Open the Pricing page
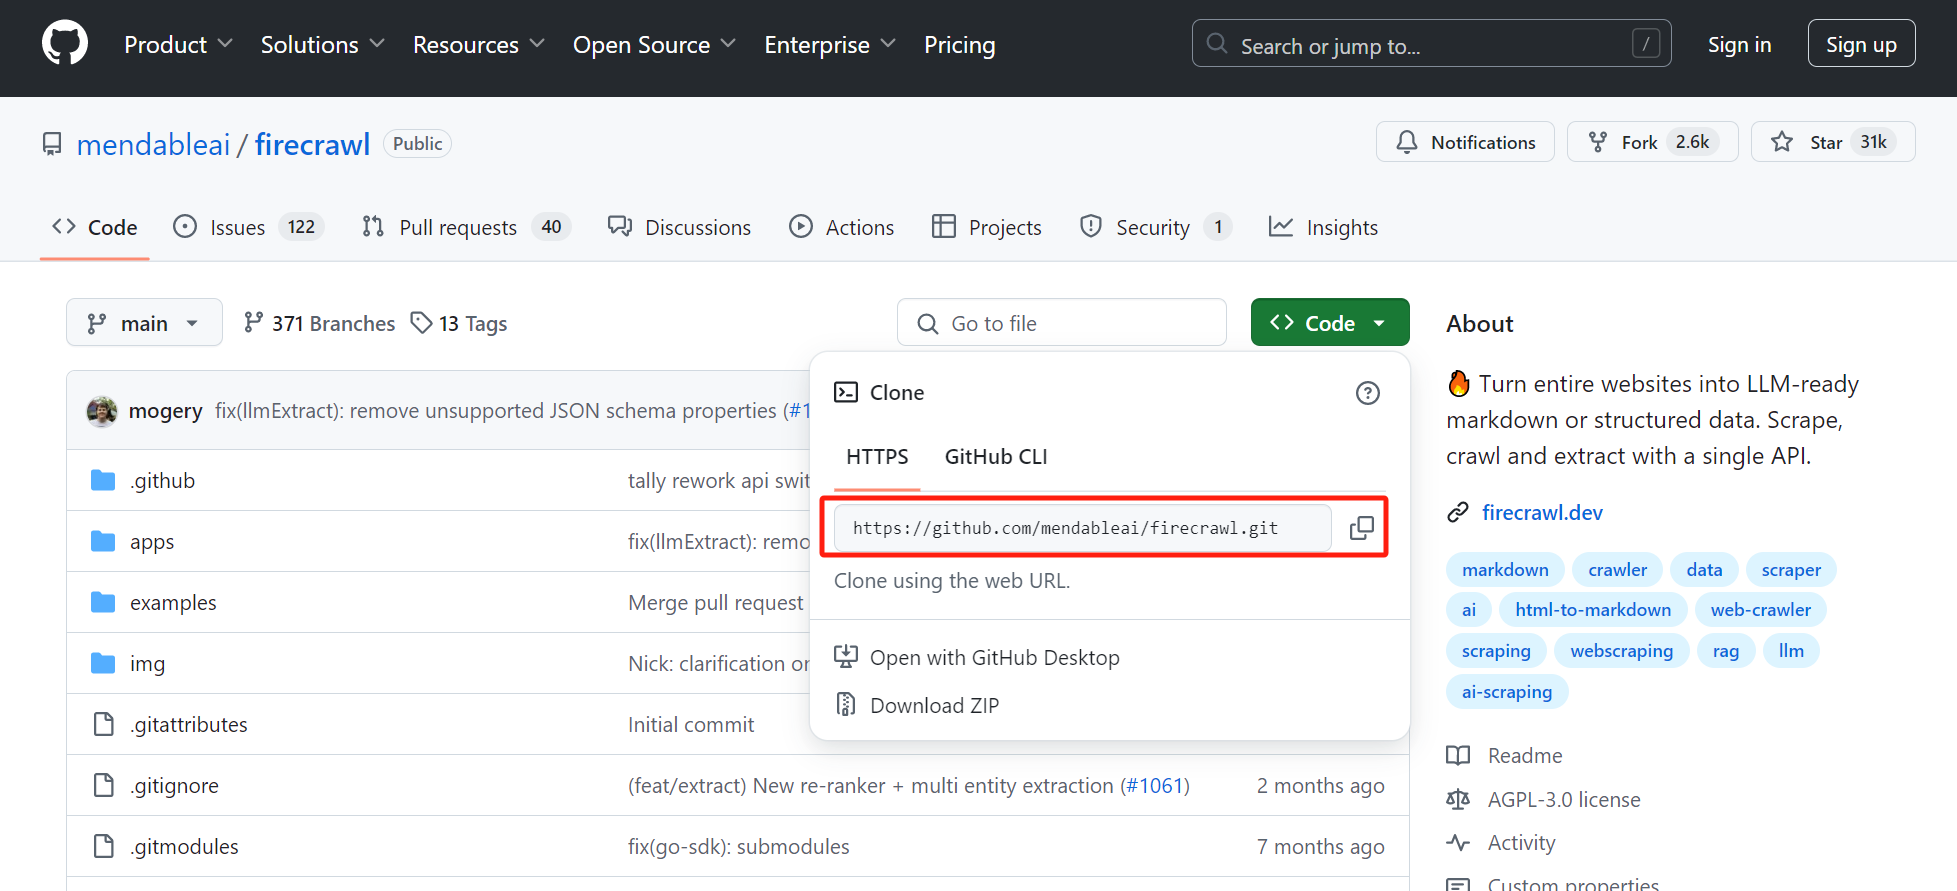This screenshot has height=891, width=1957. (x=959, y=45)
